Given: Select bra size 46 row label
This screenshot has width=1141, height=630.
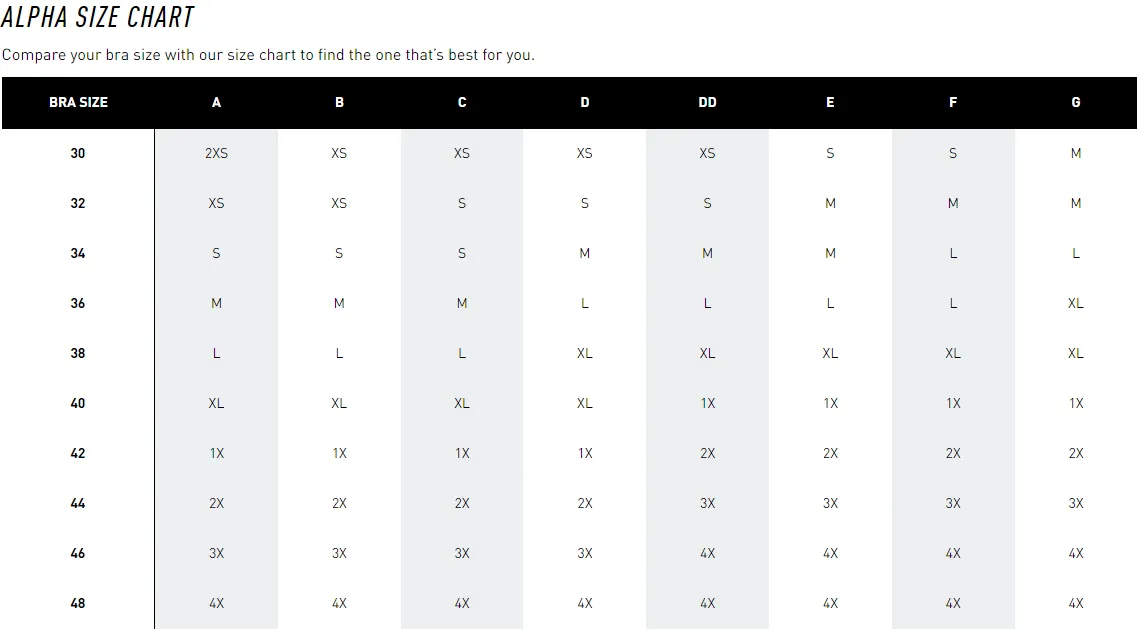Looking at the screenshot, I should 78,554.
